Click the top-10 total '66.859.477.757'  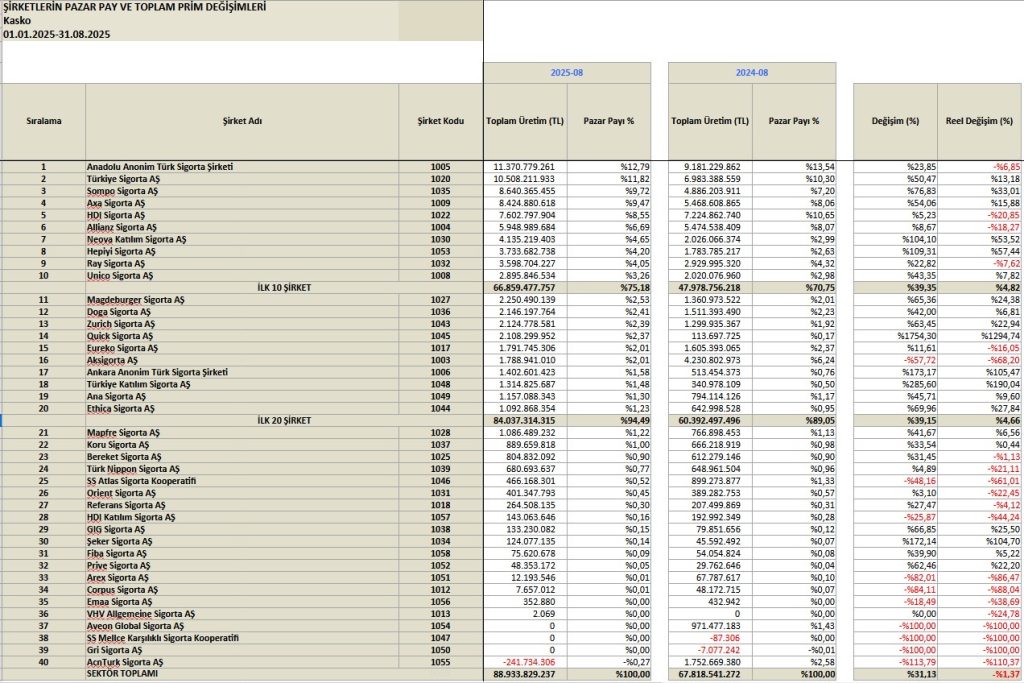pos(524,288)
